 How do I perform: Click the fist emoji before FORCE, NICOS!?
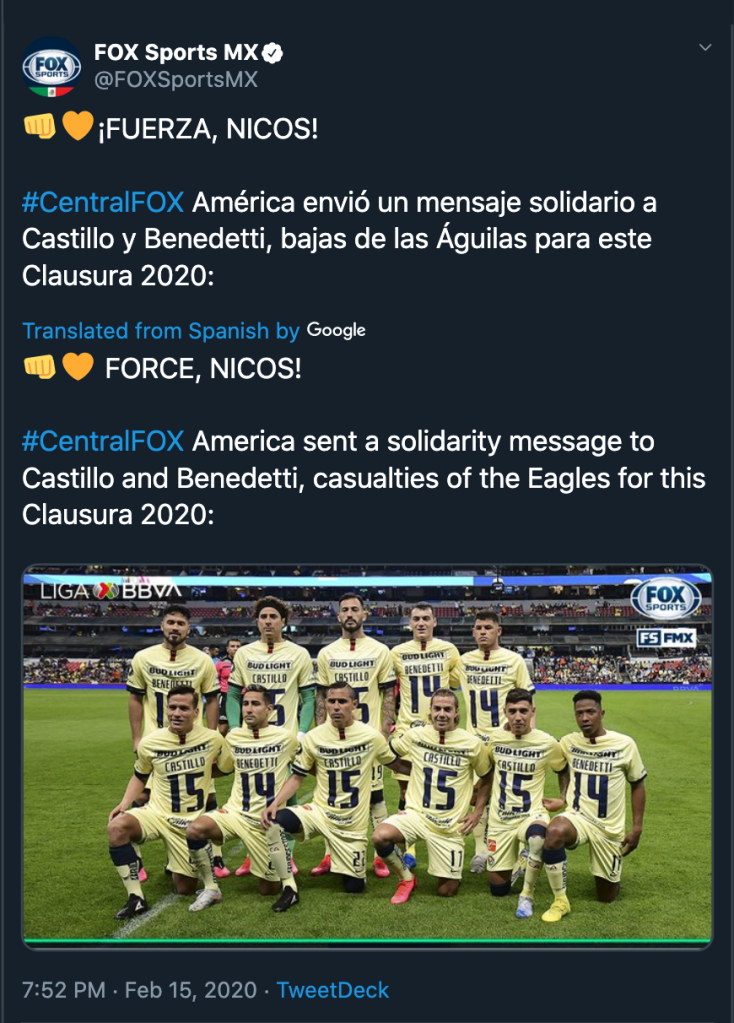(39, 368)
